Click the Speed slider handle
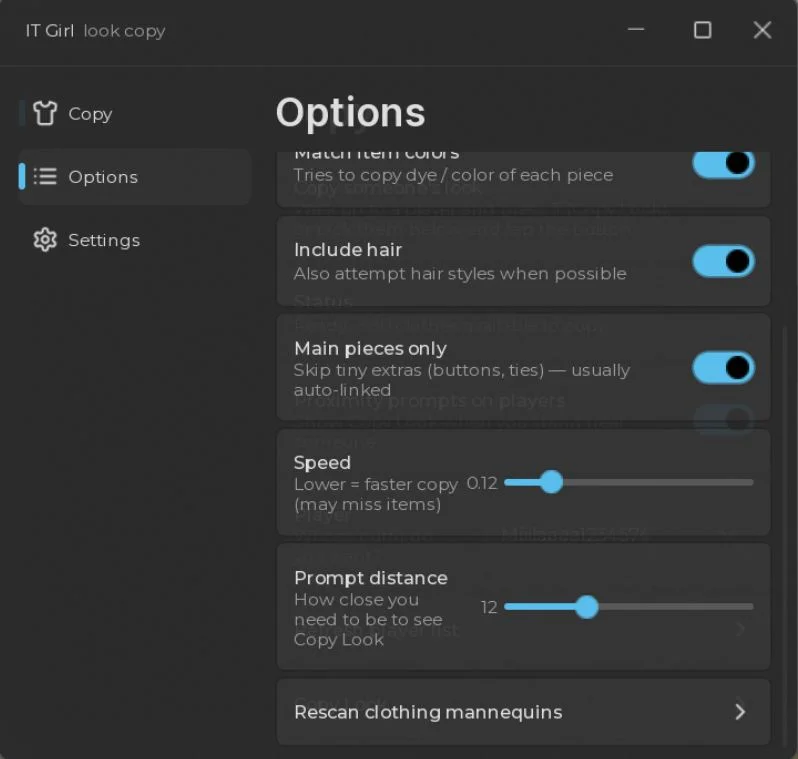The height and width of the screenshot is (759, 798). 551,482
